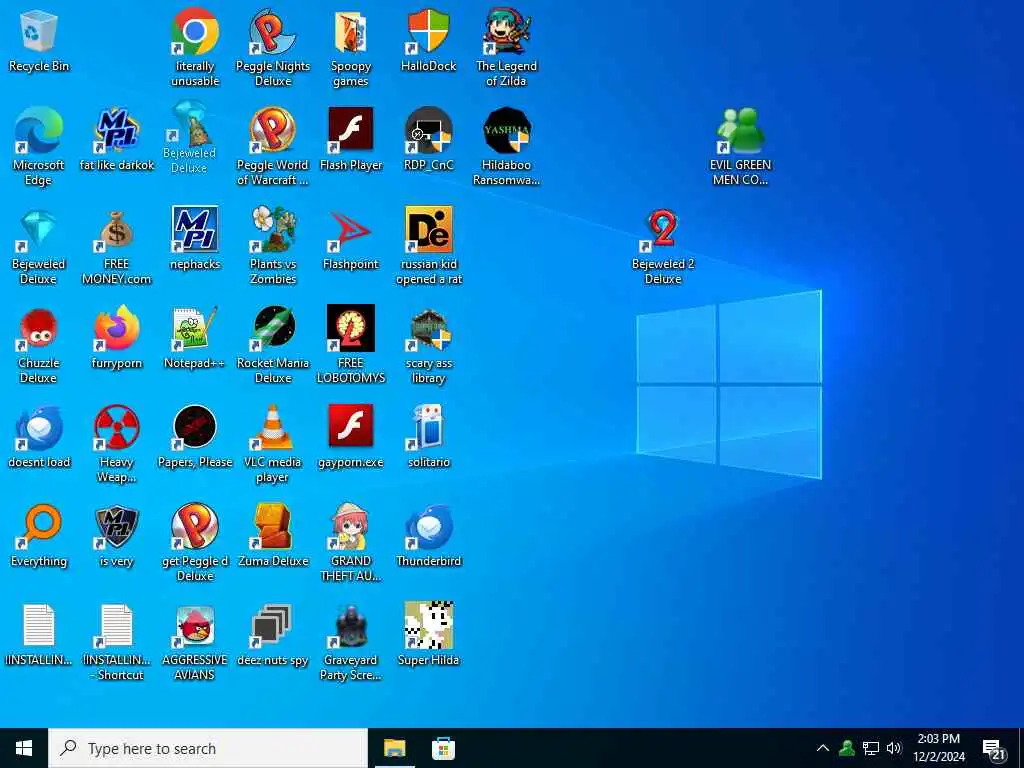Open the clock showing 2:03 PM
The height and width of the screenshot is (768, 1024).
[x=938, y=748]
